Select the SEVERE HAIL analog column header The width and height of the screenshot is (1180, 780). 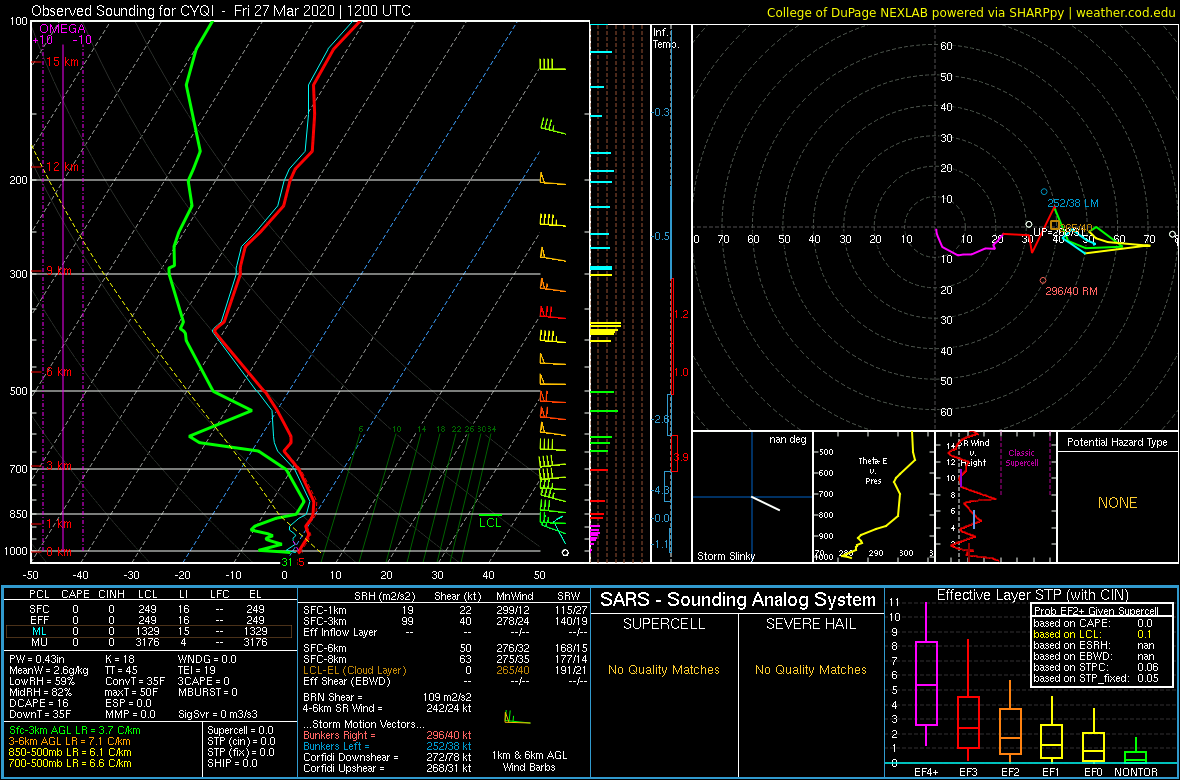(x=810, y=625)
